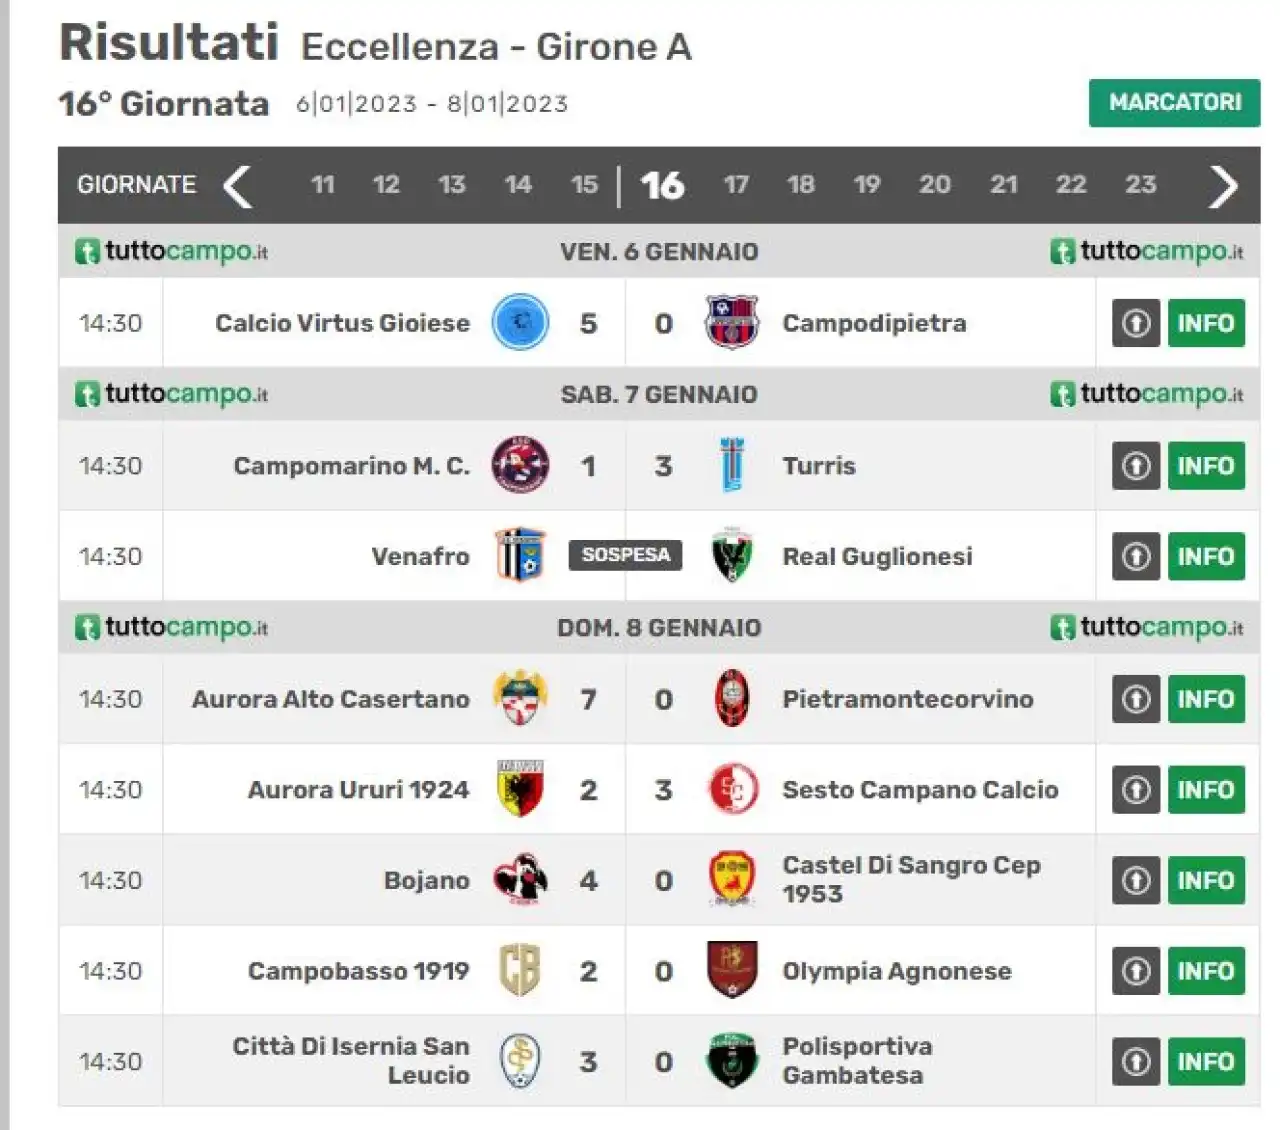Switch to giornata 15
Screen dimensions: 1280x1130
coord(584,185)
